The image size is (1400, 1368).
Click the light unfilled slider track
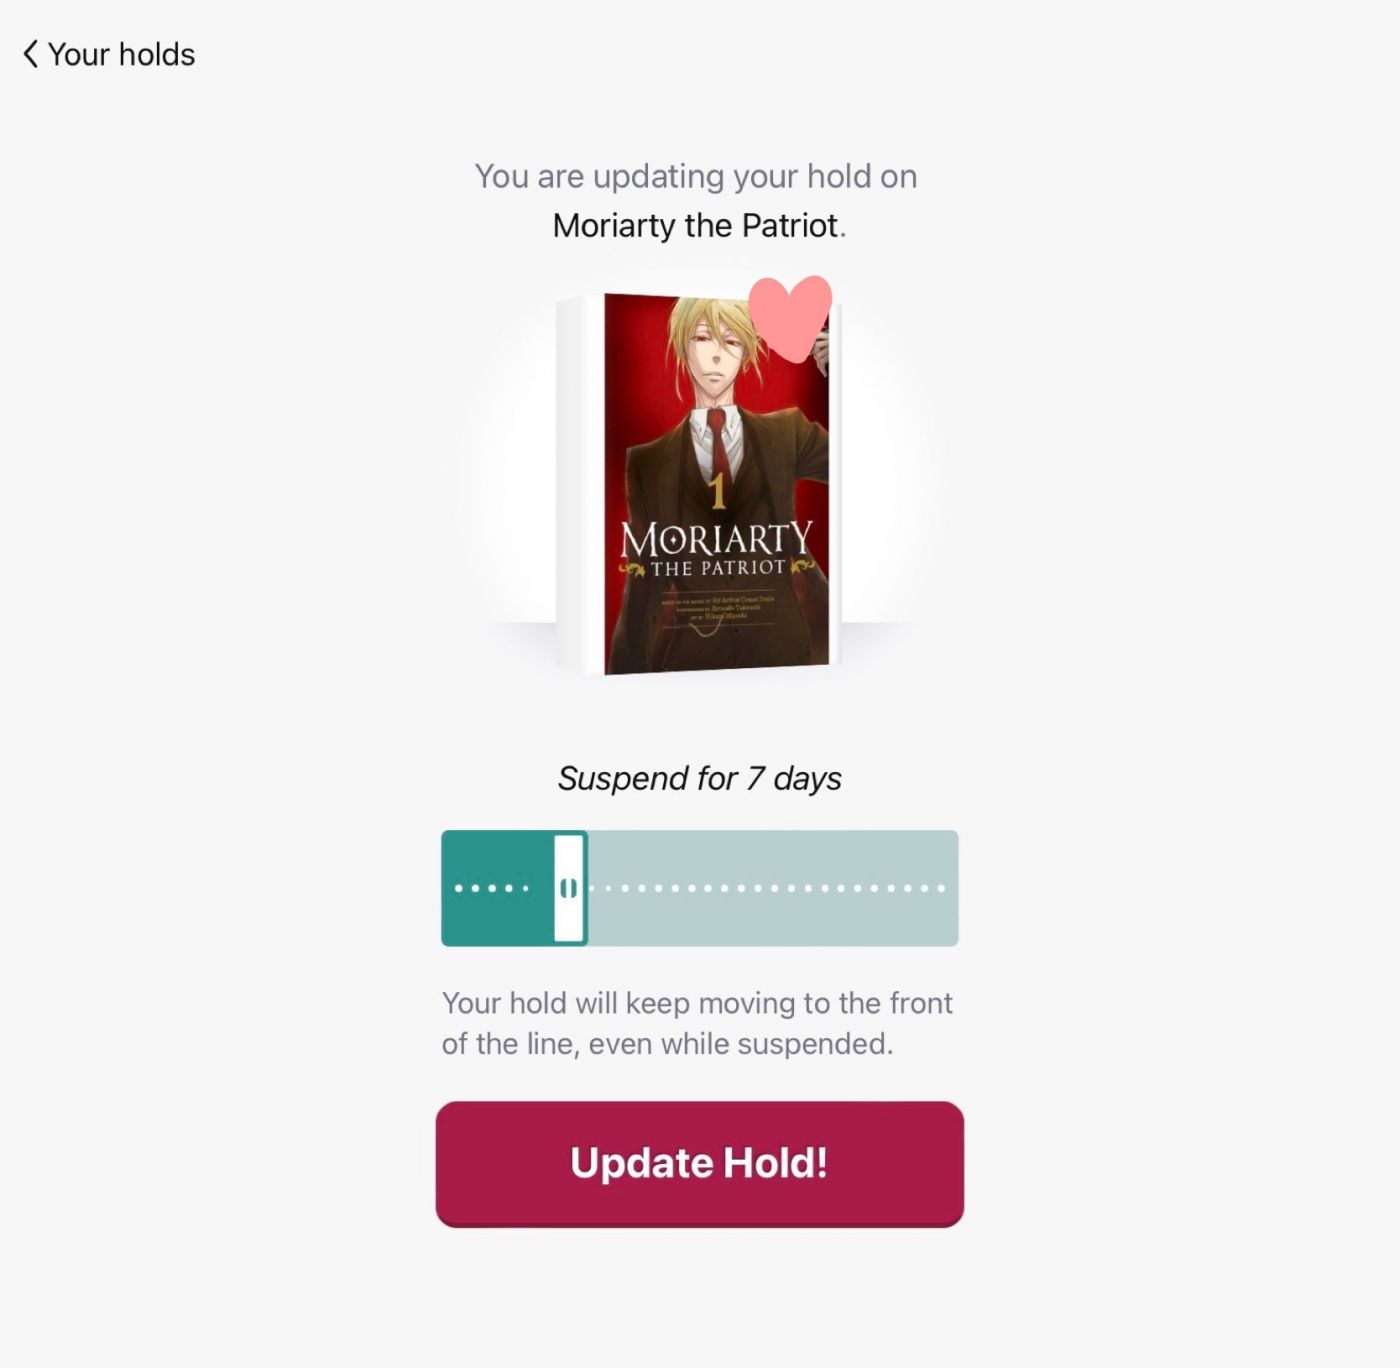(x=770, y=888)
